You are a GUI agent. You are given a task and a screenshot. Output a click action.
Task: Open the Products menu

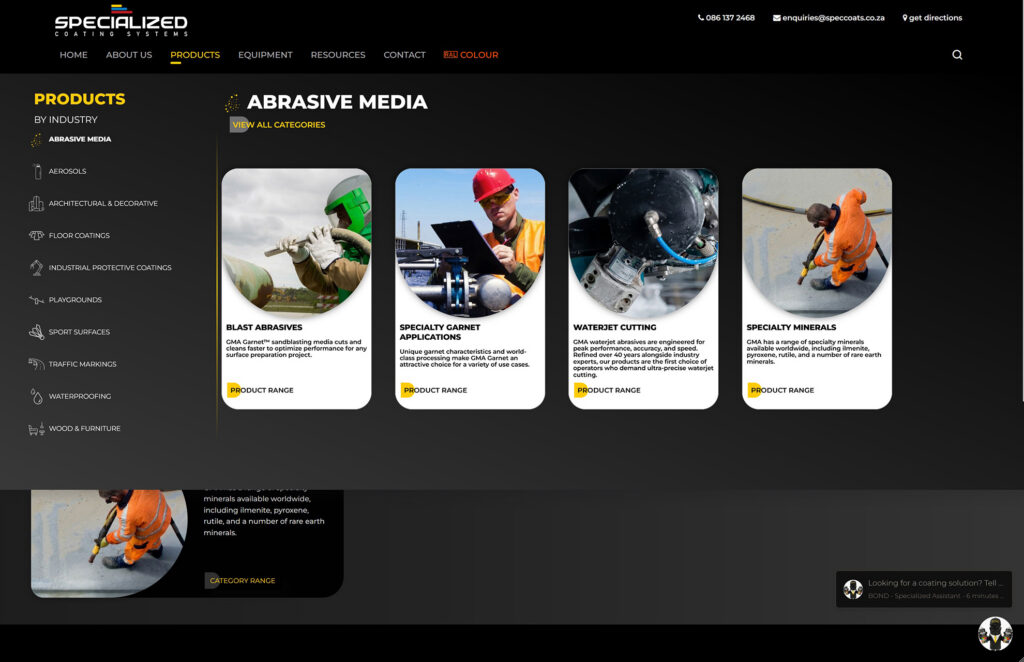tap(195, 55)
